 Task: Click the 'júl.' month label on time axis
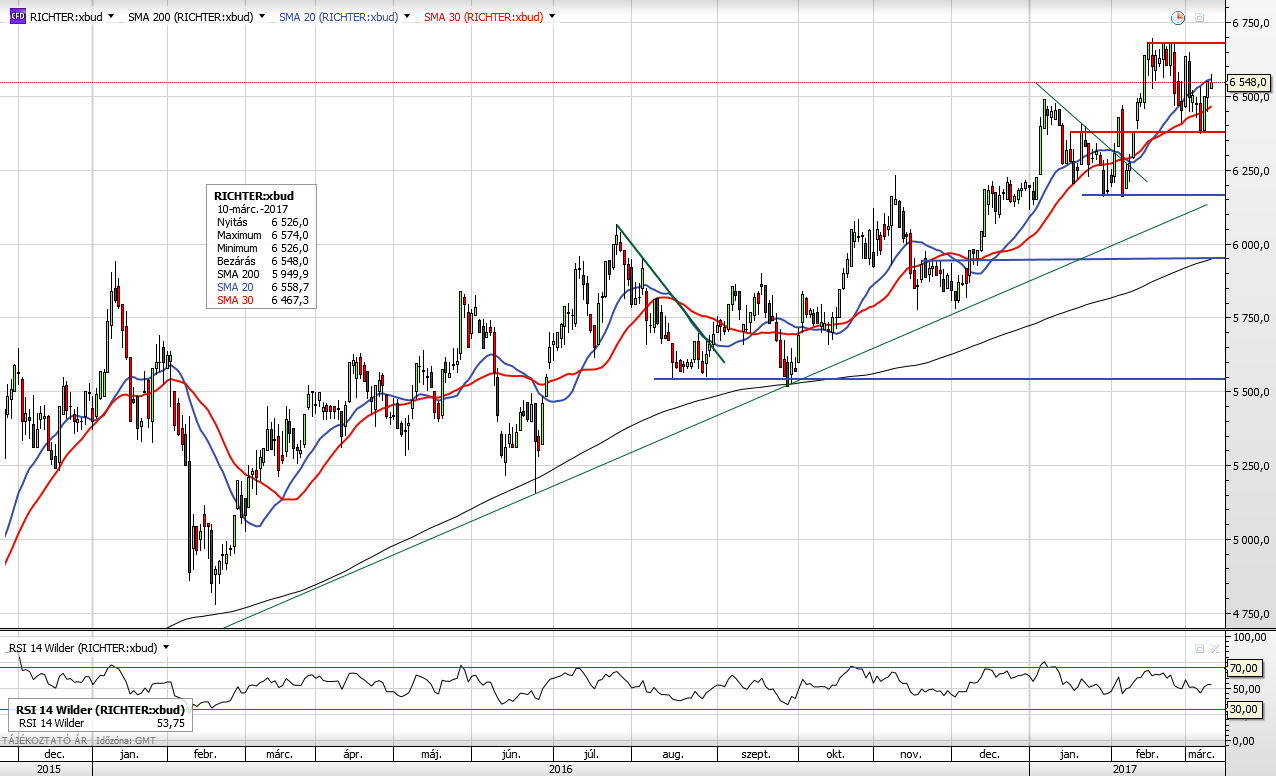tap(590, 754)
